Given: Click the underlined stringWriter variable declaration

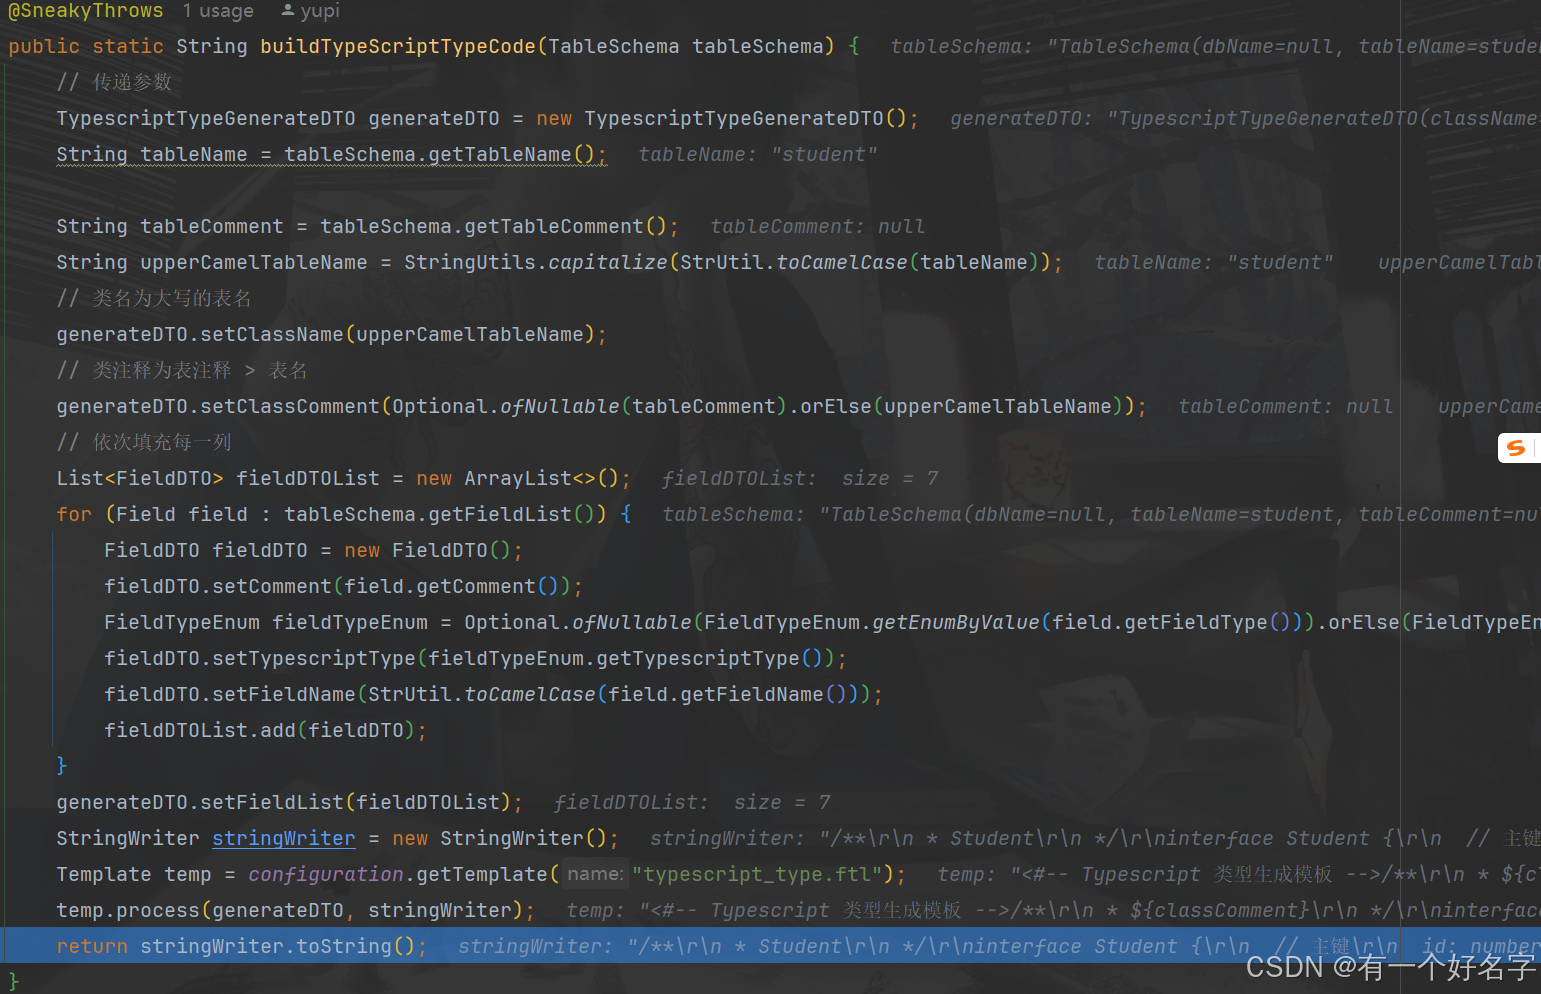Looking at the screenshot, I should click(x=284, y=838).
